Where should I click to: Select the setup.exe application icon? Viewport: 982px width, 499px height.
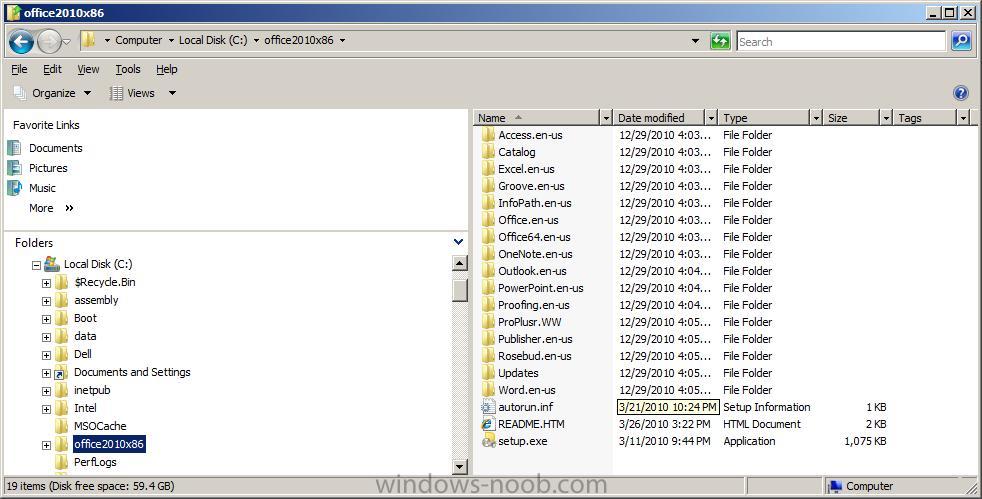[x=488, y=441]
